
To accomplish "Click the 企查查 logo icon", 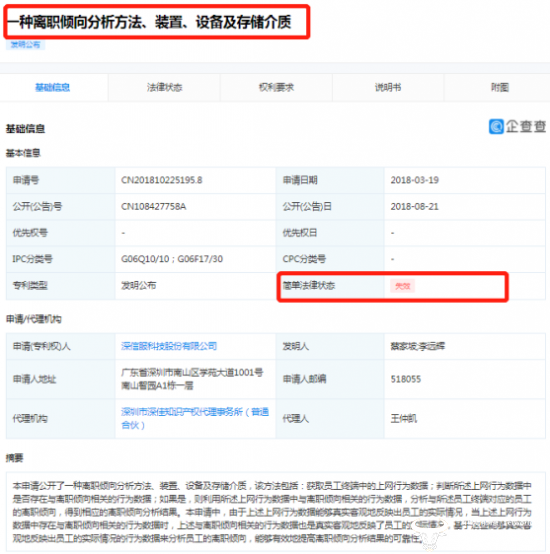I will pyautogui.click(x=496, y=126).
